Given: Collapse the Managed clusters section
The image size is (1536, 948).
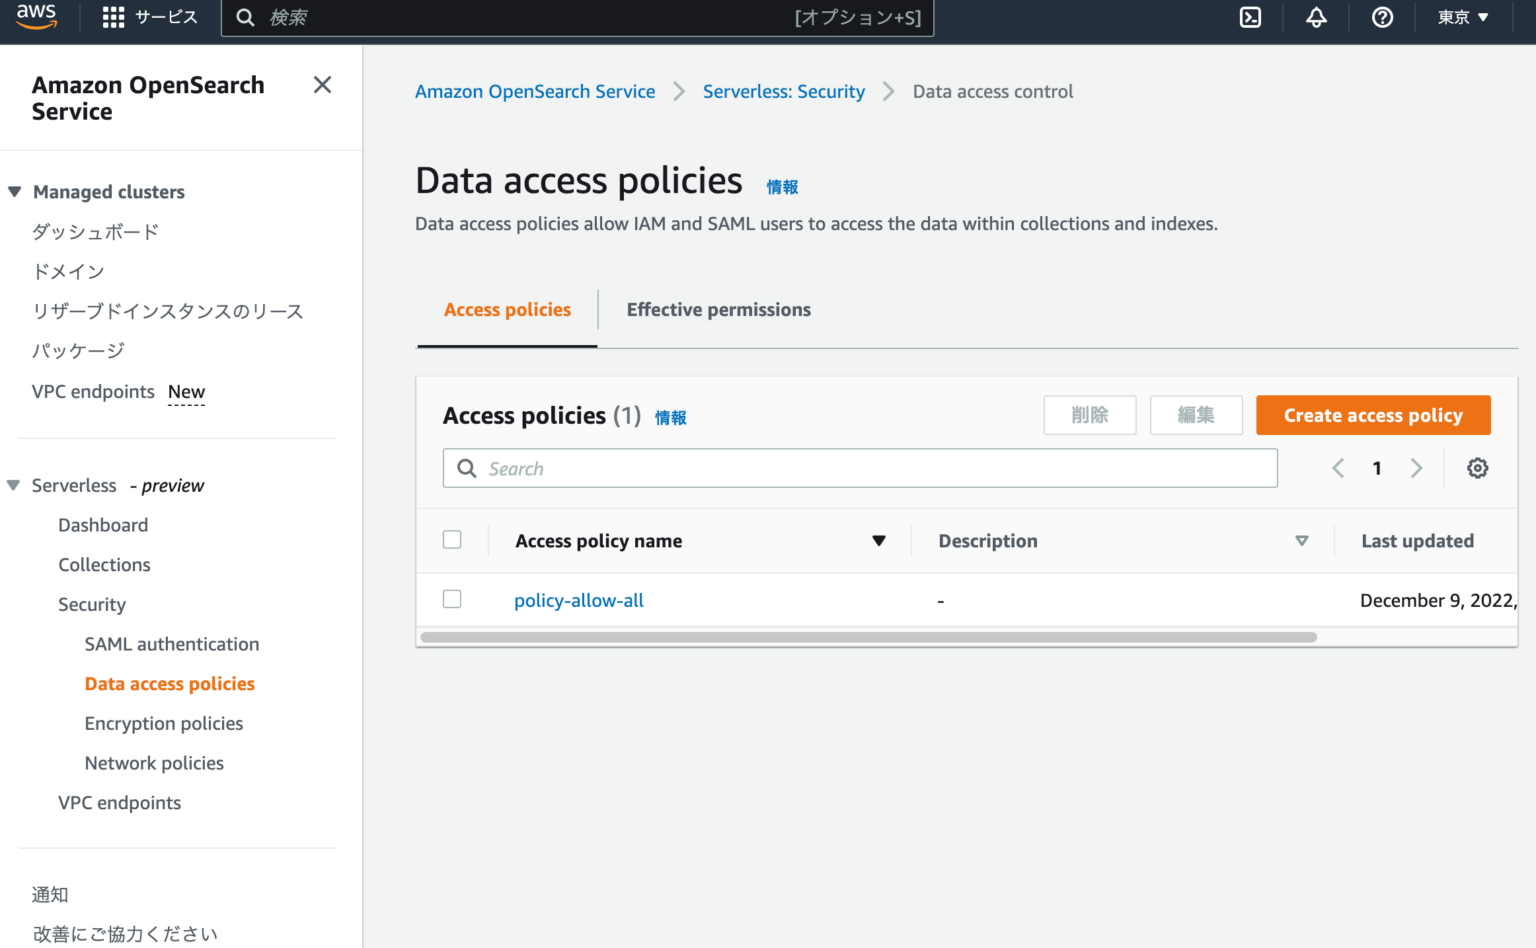Looking at the screenshot, I should [x=14, y=191].
